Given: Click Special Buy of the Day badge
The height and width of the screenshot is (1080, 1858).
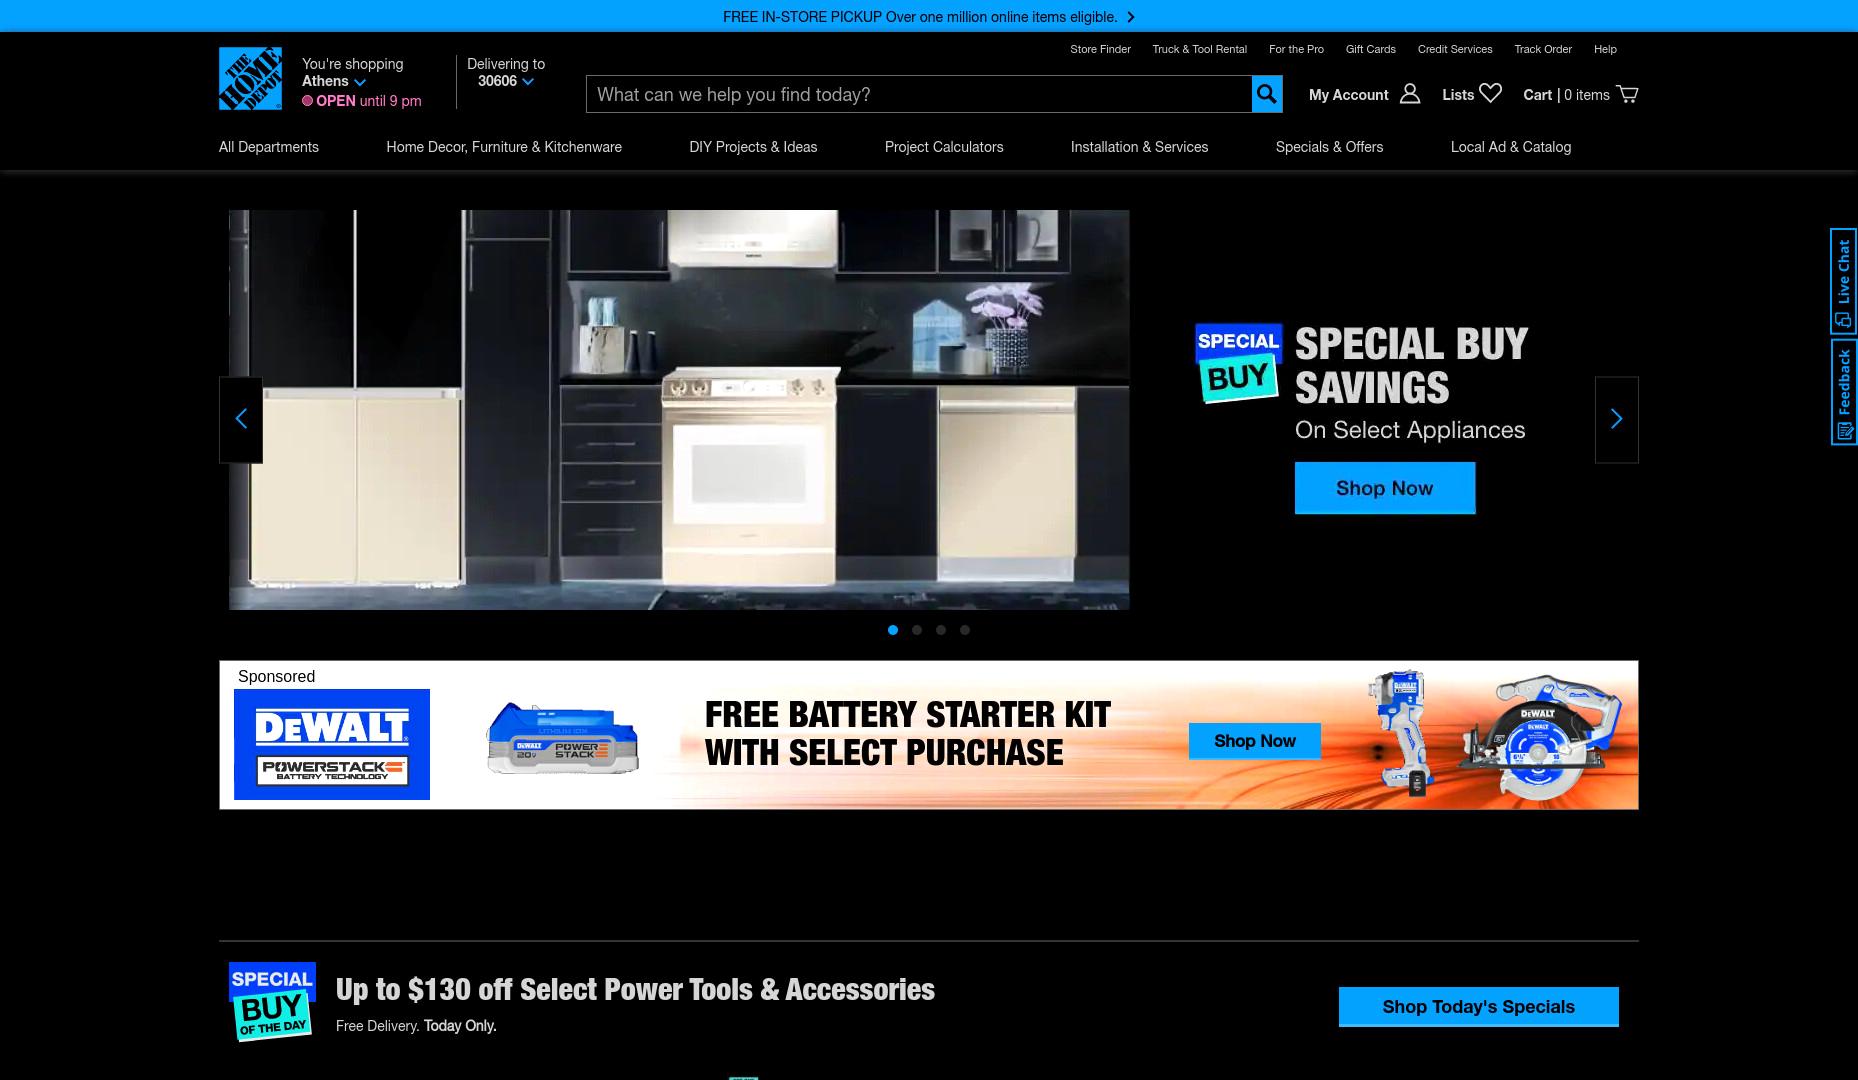Looking at the screenshot, I should coord(272,1001).
